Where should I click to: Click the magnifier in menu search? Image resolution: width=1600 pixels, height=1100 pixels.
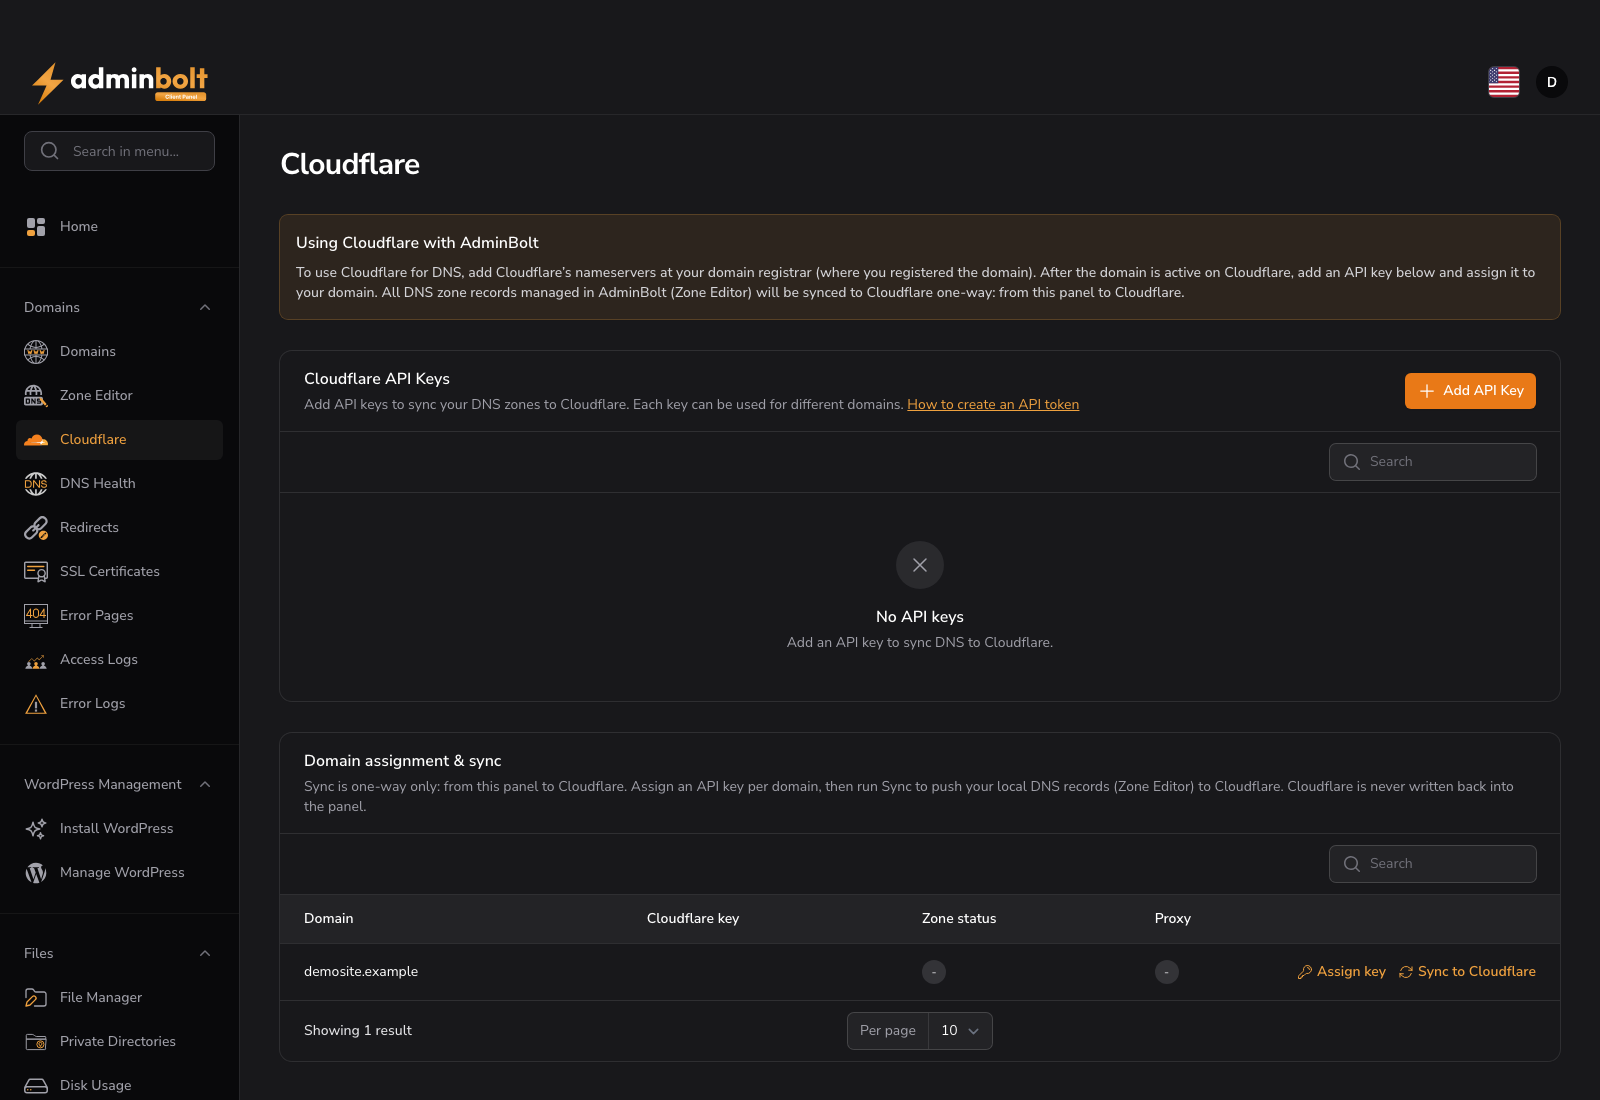[x=50, y=151]
